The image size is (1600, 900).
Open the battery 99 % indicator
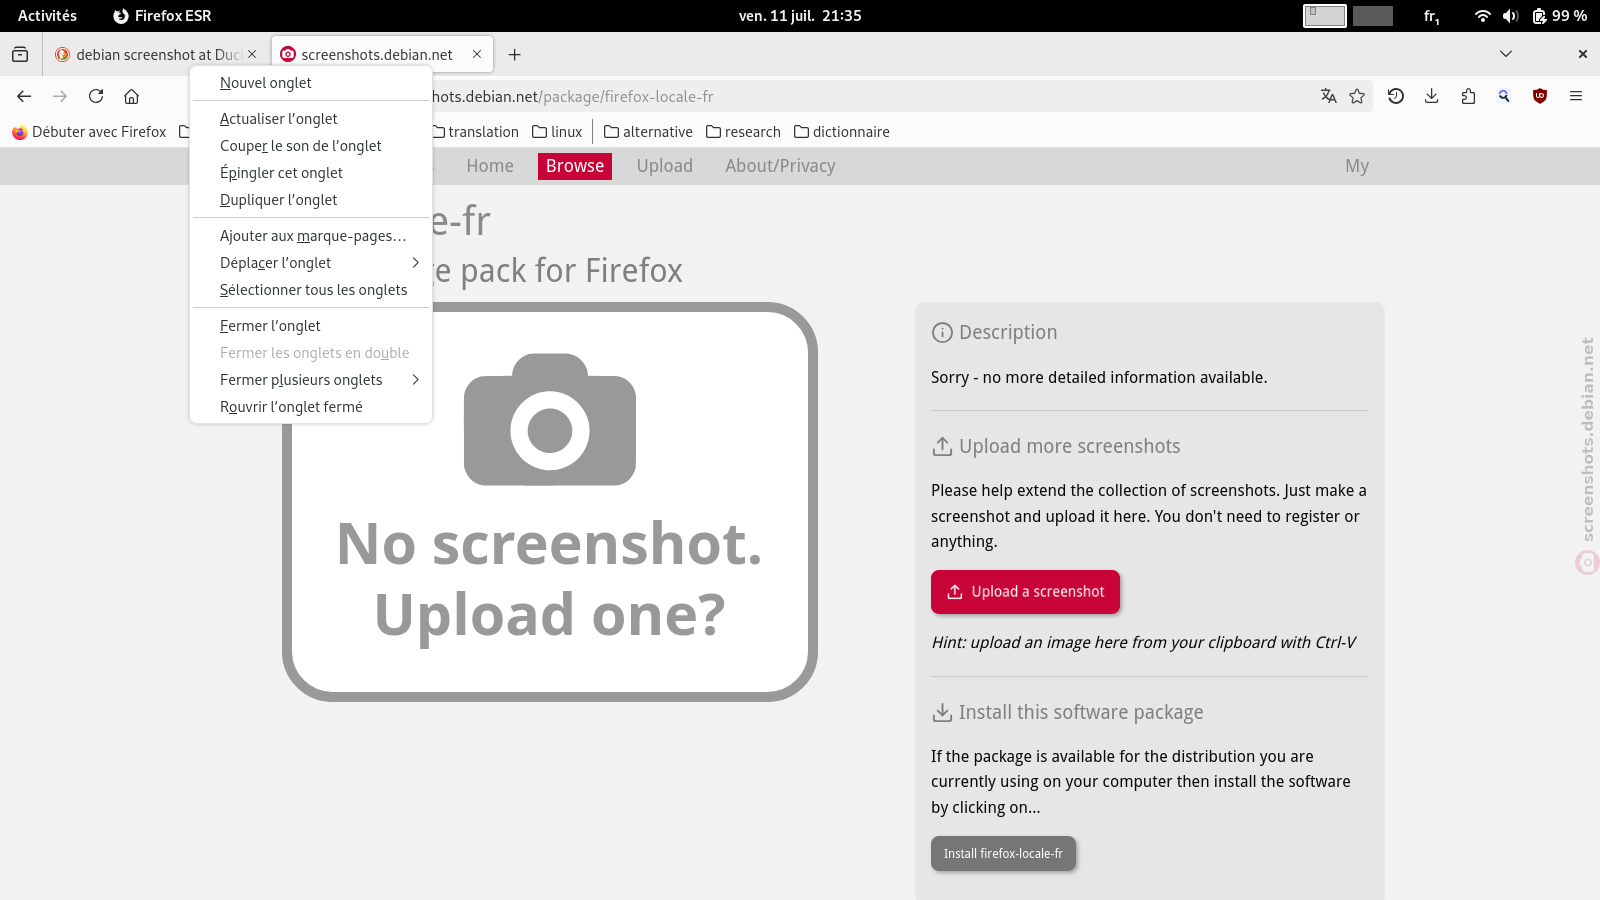point(1559,16)
